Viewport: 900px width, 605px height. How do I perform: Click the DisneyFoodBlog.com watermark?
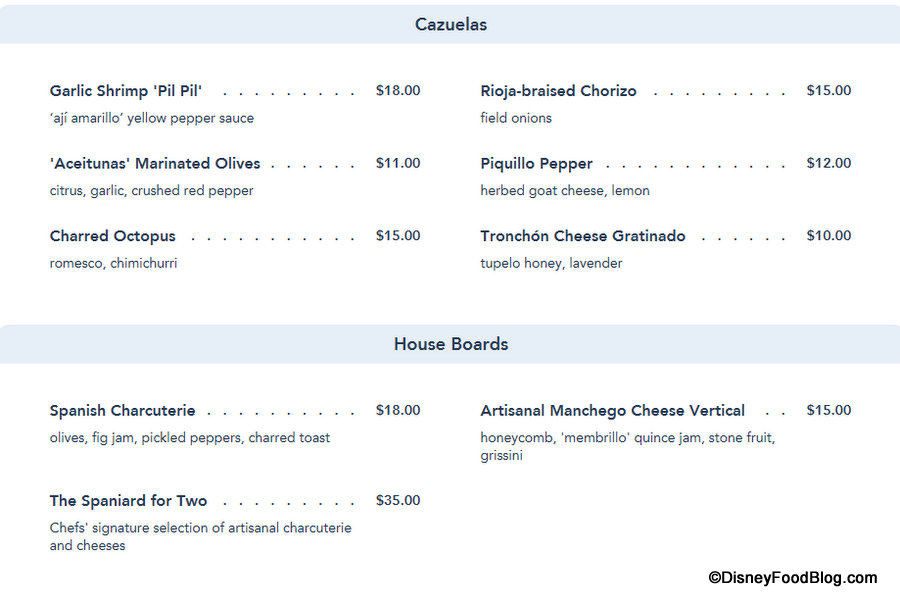click(792, 578)
